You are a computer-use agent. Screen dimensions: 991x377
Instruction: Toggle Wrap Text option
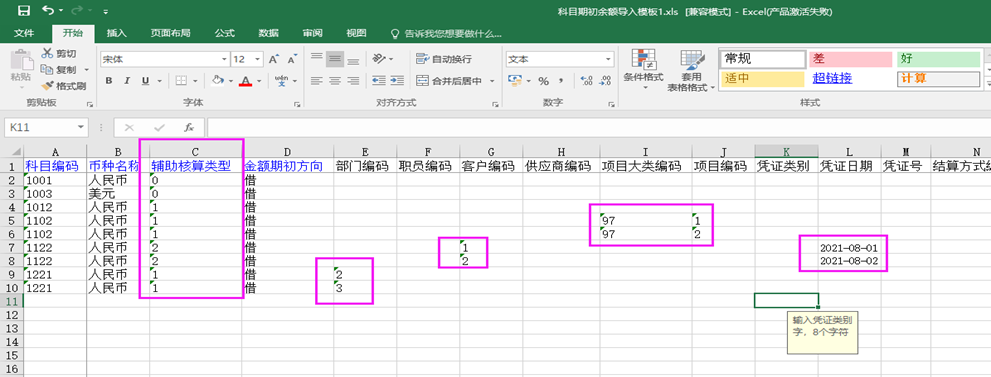(x=444, y=59)
